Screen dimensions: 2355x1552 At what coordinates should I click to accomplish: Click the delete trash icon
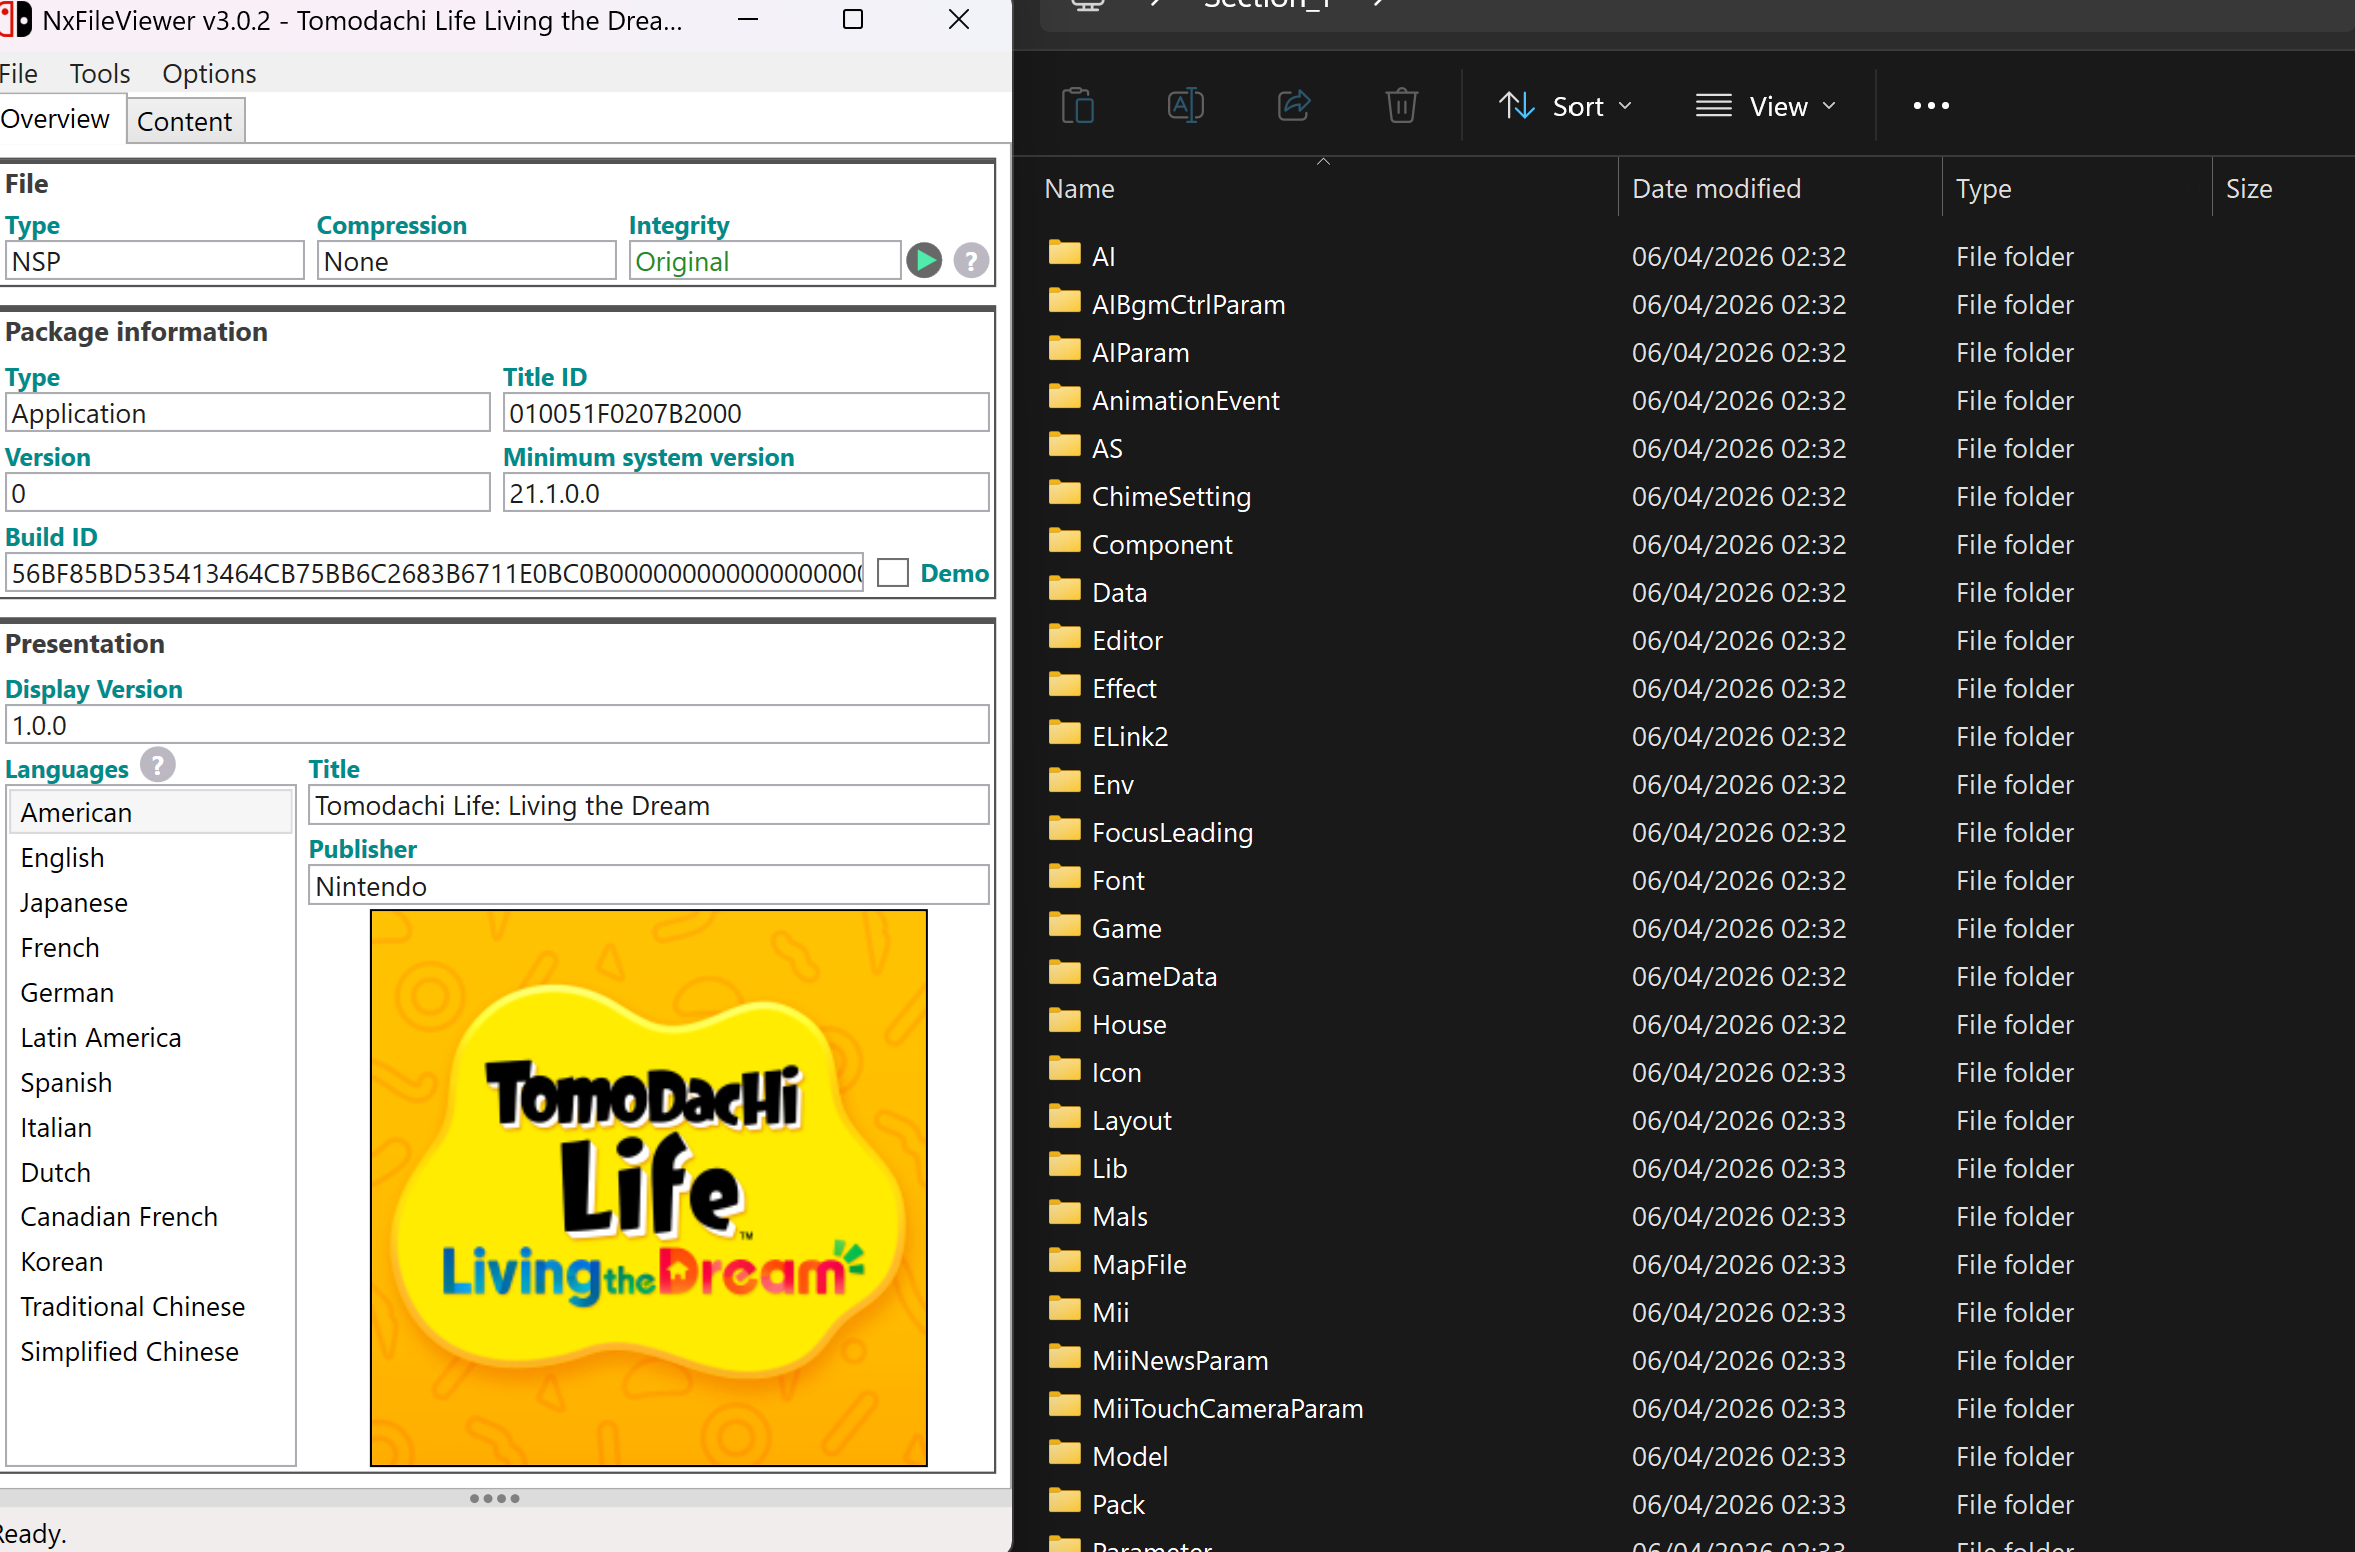1401,105
